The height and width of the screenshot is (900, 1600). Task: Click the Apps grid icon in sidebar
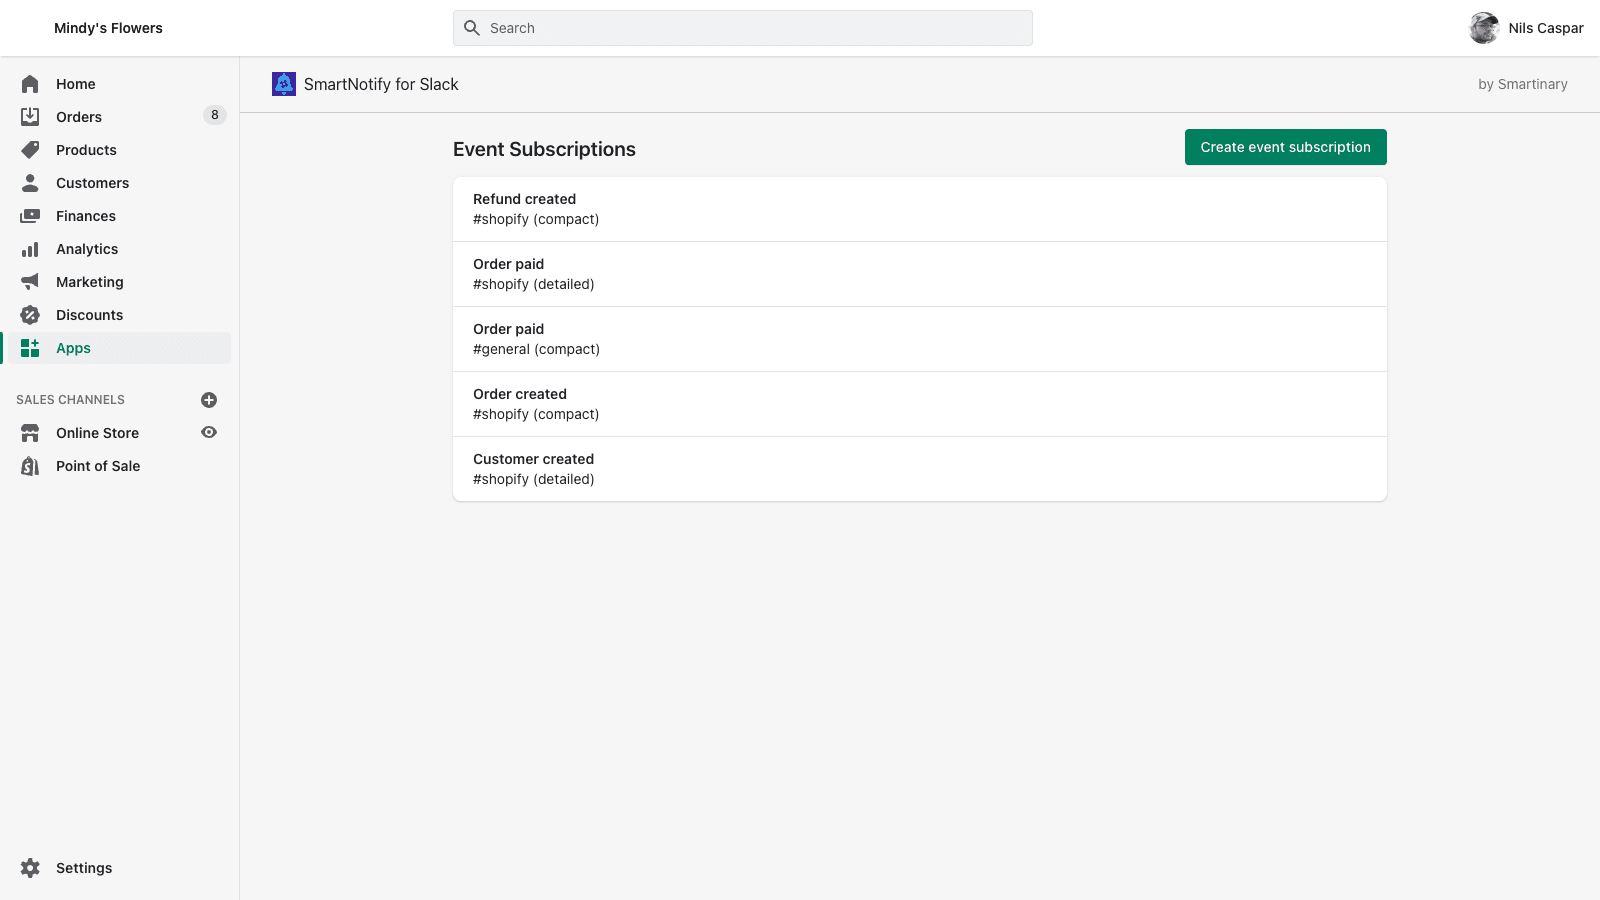pyautogui.click(x=30, y=347)
